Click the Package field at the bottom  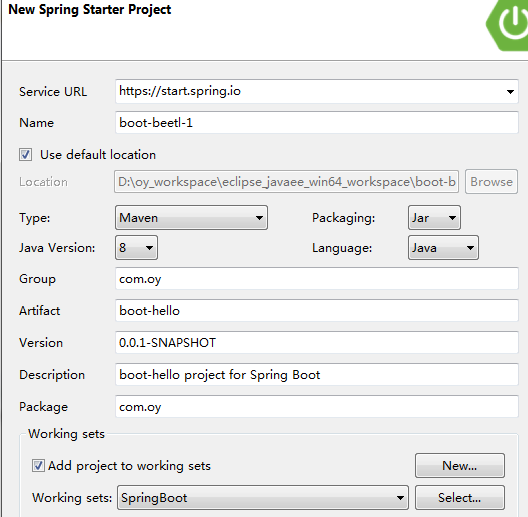coord(317,407)
